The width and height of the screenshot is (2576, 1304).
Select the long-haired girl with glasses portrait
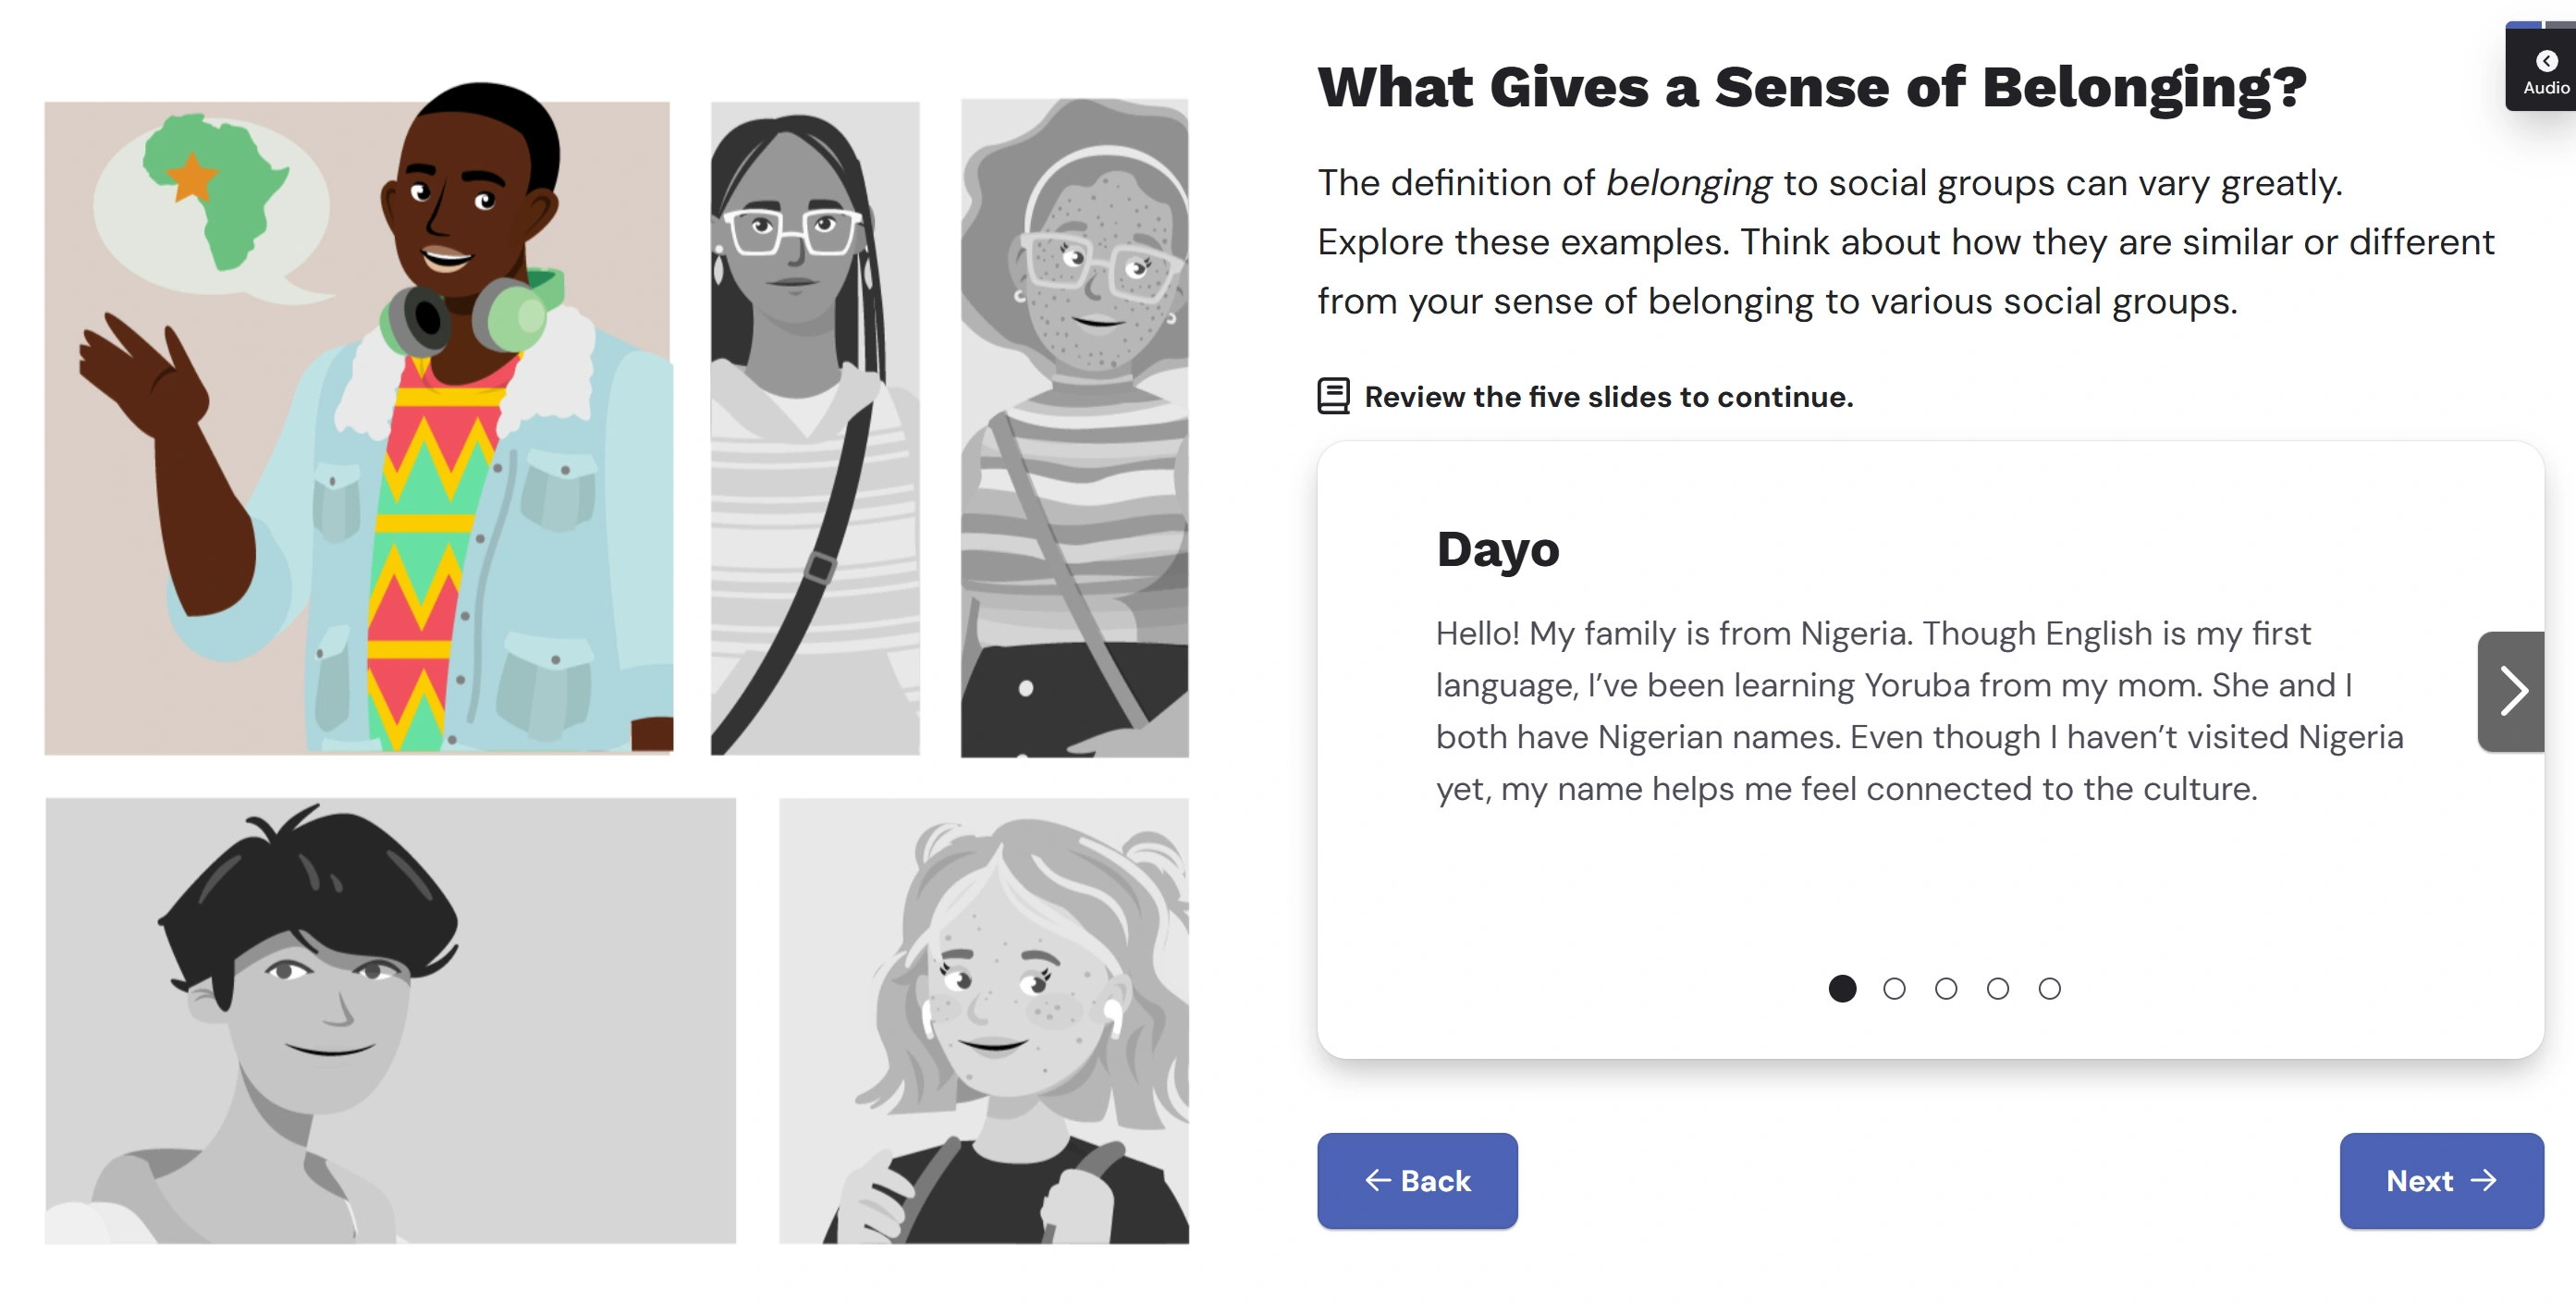814,428
